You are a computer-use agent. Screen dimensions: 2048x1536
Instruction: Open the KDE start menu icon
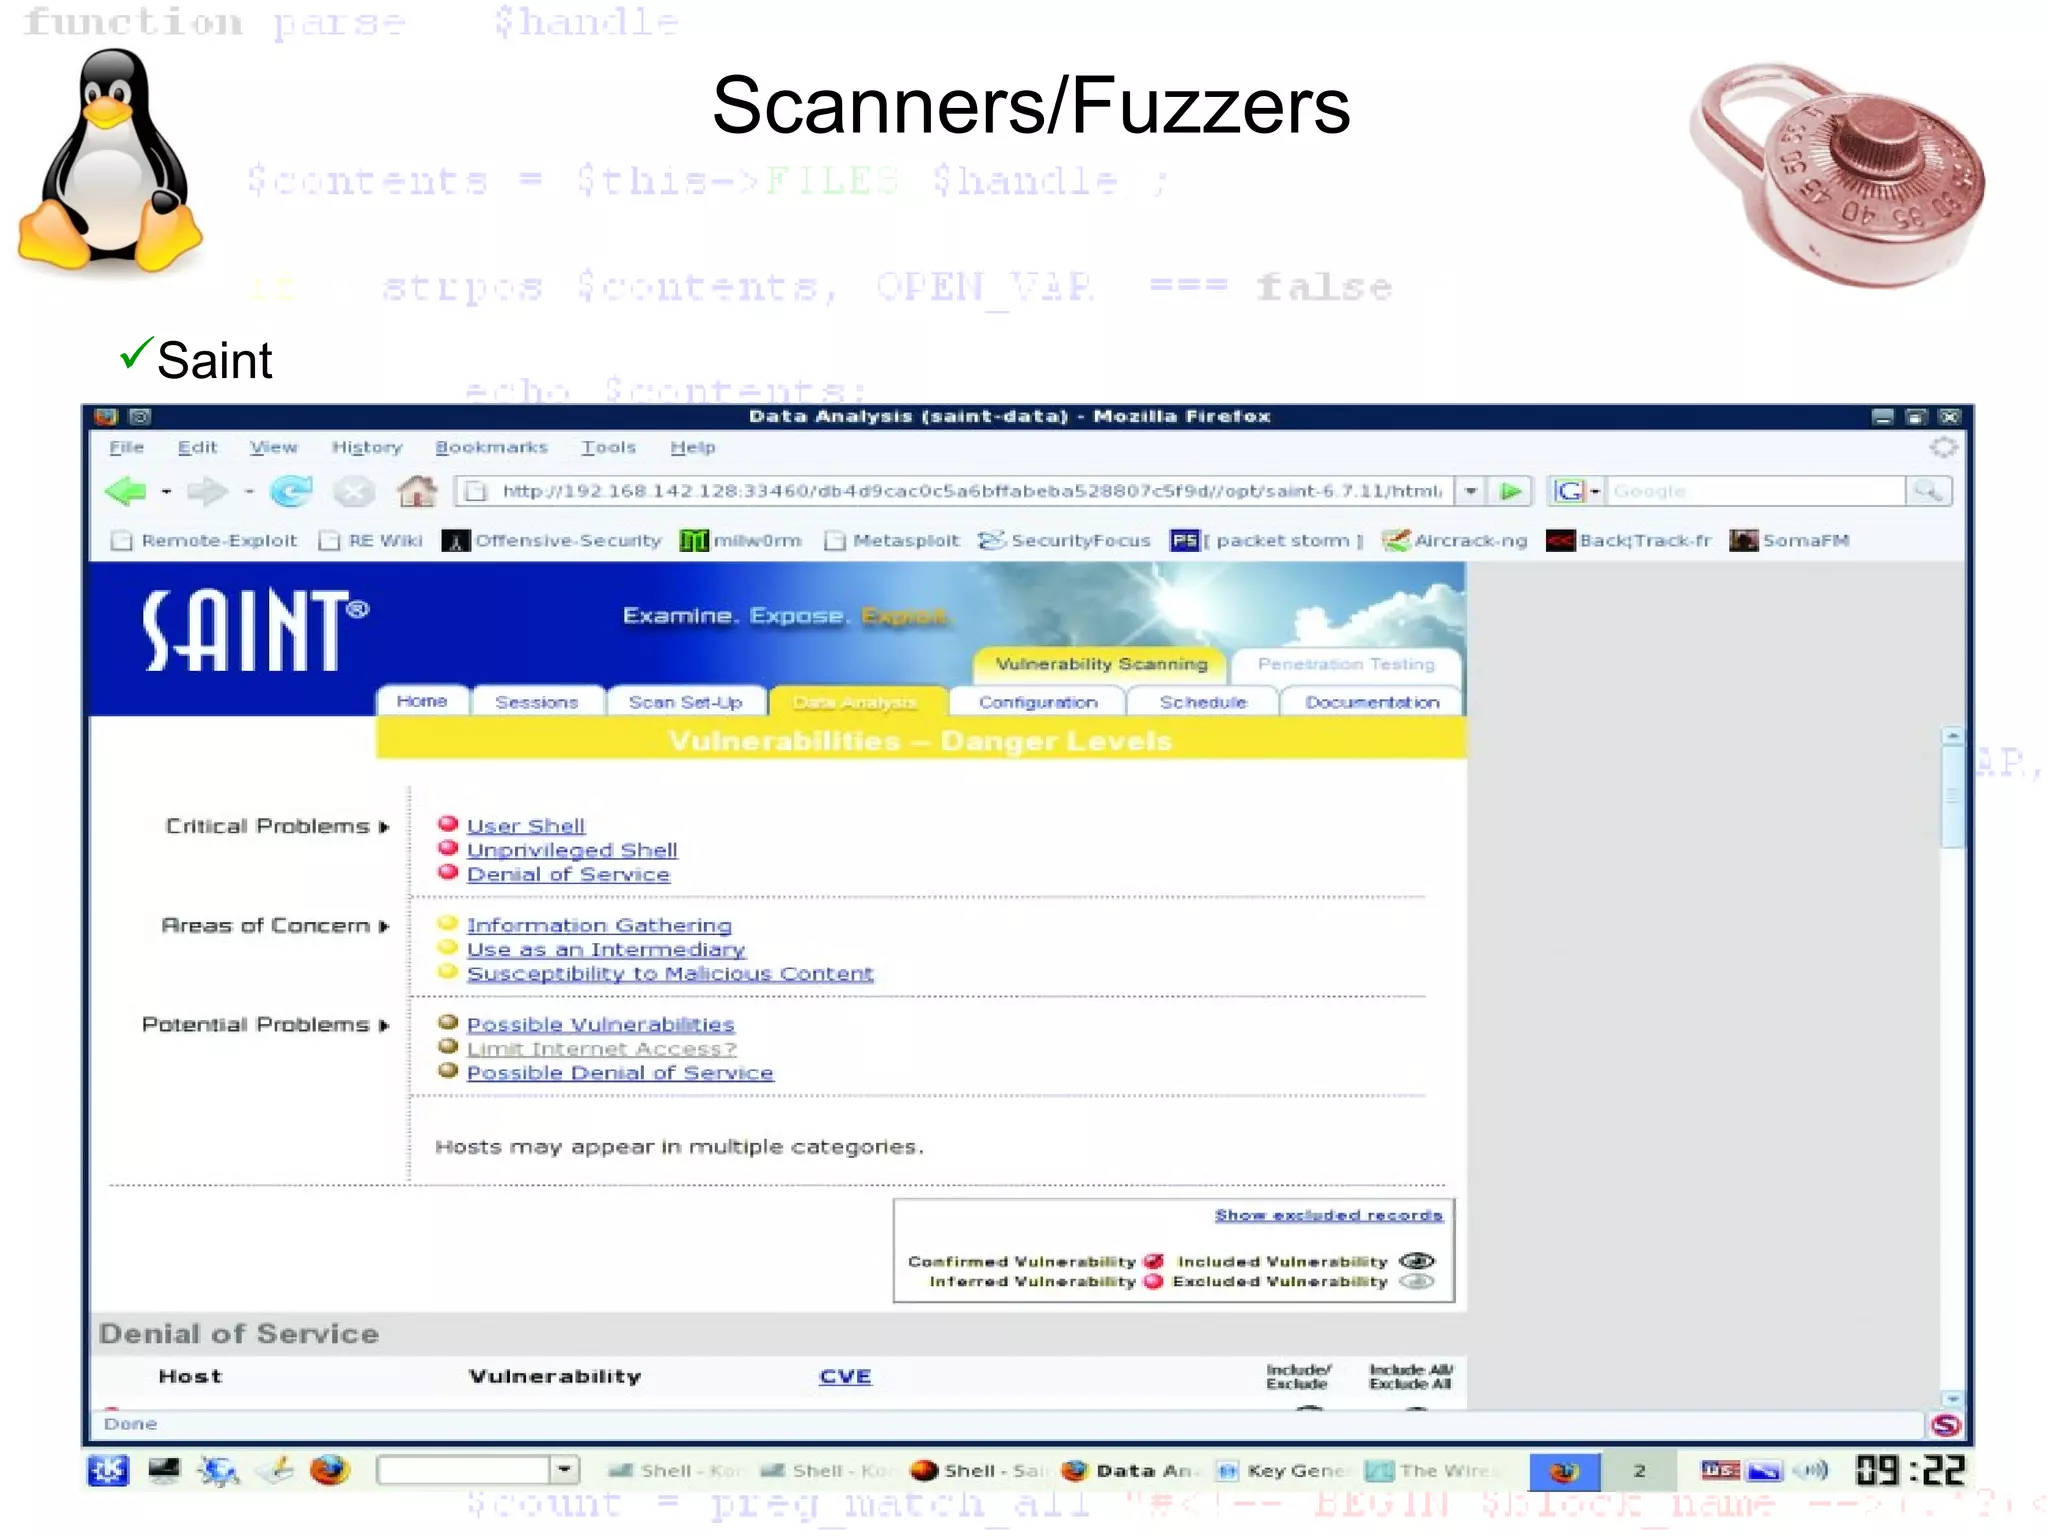point(108,1470)
